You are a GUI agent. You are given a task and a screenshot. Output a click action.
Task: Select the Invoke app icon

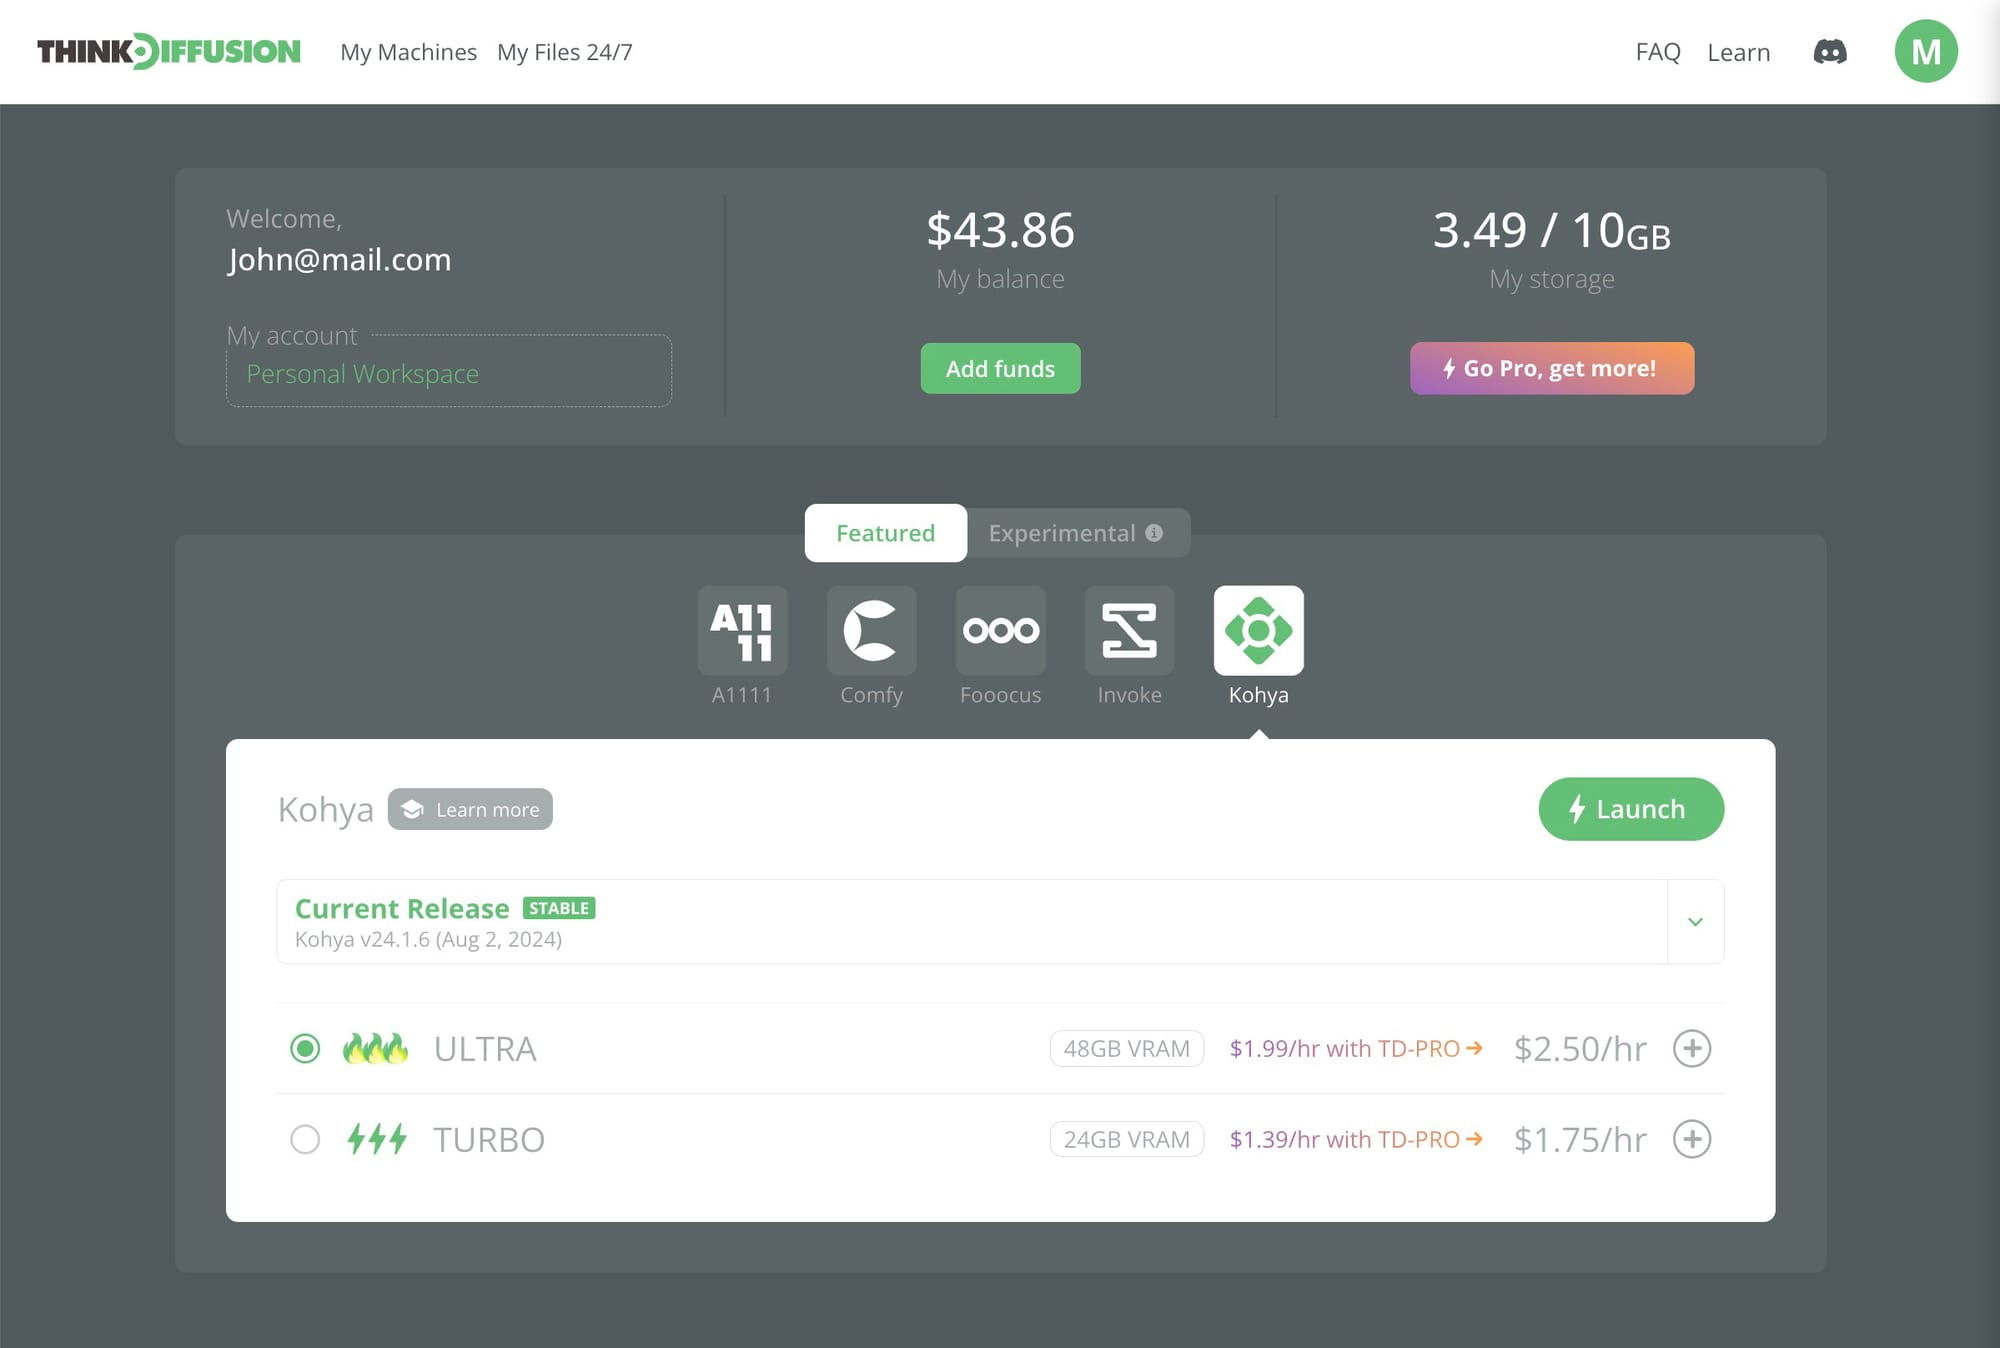point(1129,630)
